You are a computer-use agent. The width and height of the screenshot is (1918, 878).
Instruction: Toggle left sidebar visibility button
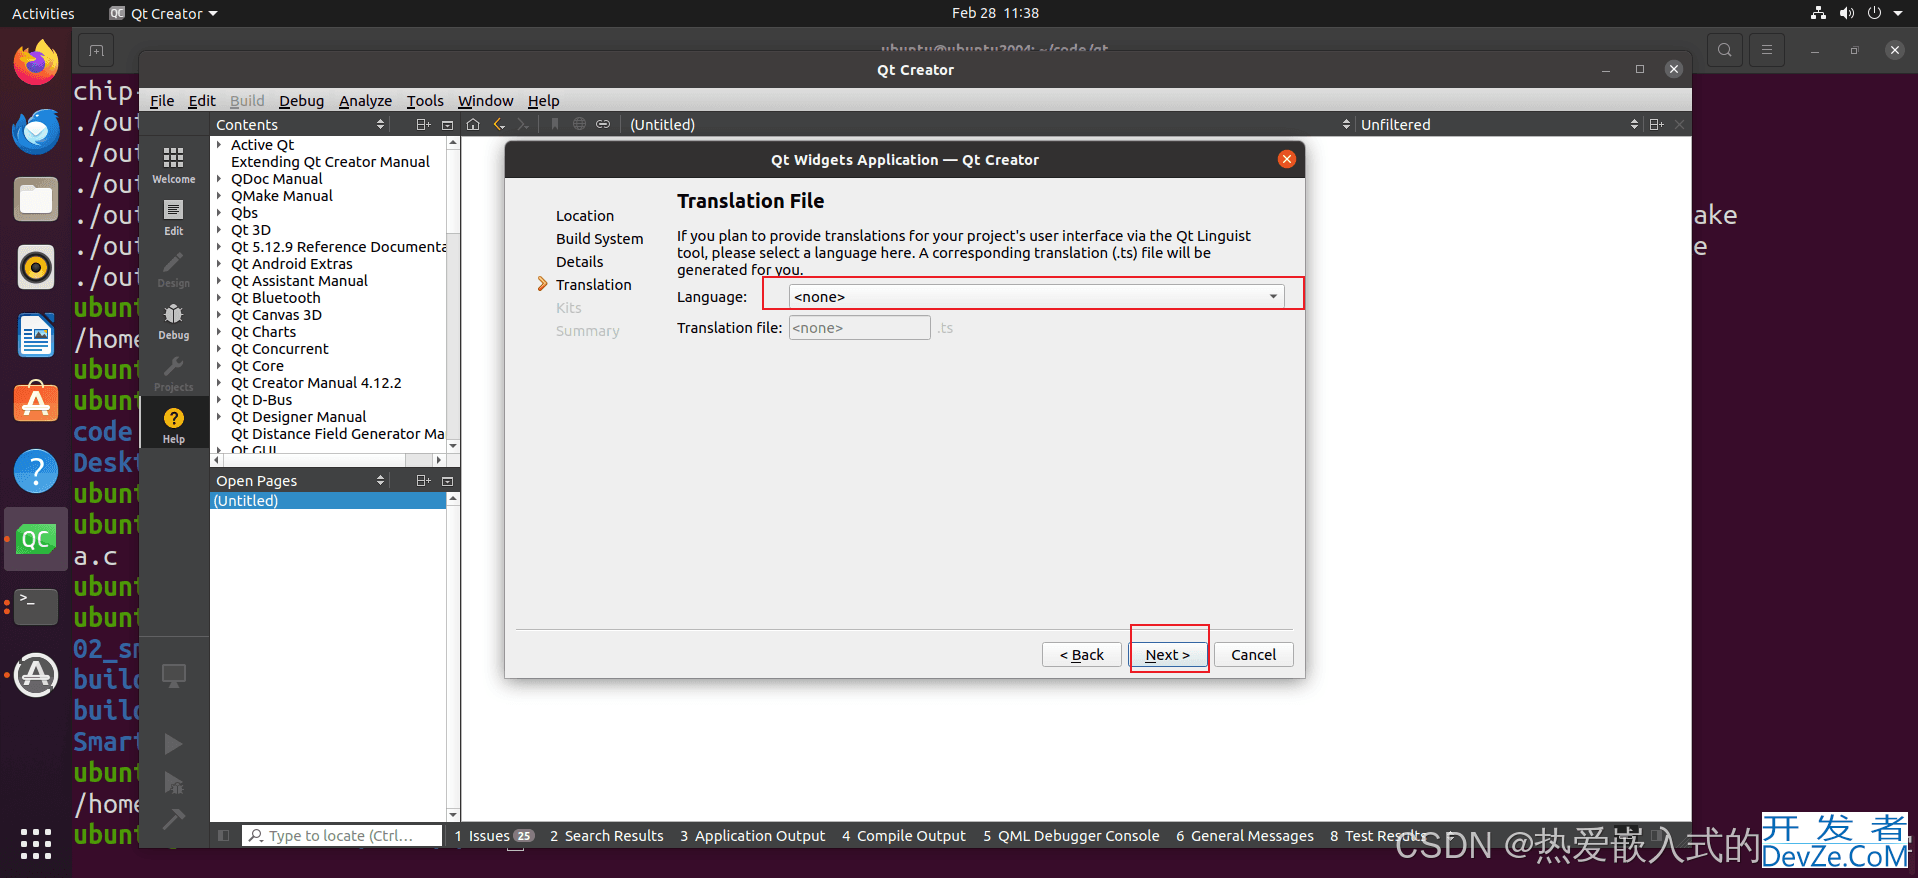224,835
